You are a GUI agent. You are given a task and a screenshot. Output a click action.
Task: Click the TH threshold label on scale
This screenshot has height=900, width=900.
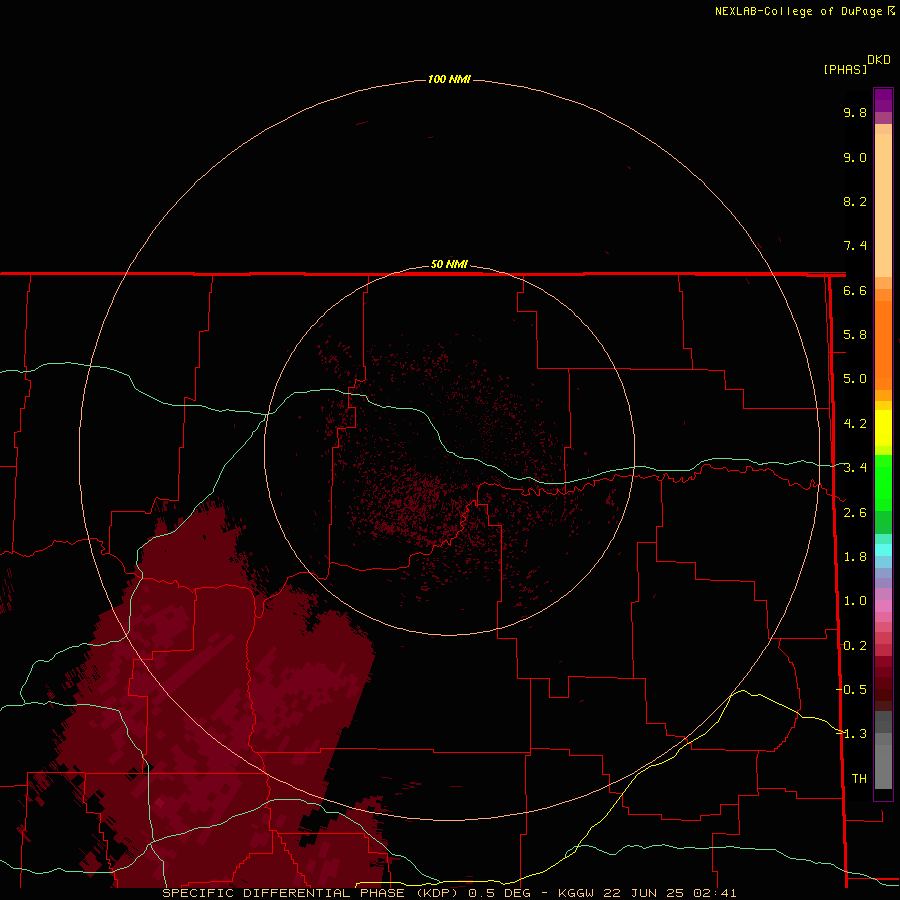pos(859,779)
